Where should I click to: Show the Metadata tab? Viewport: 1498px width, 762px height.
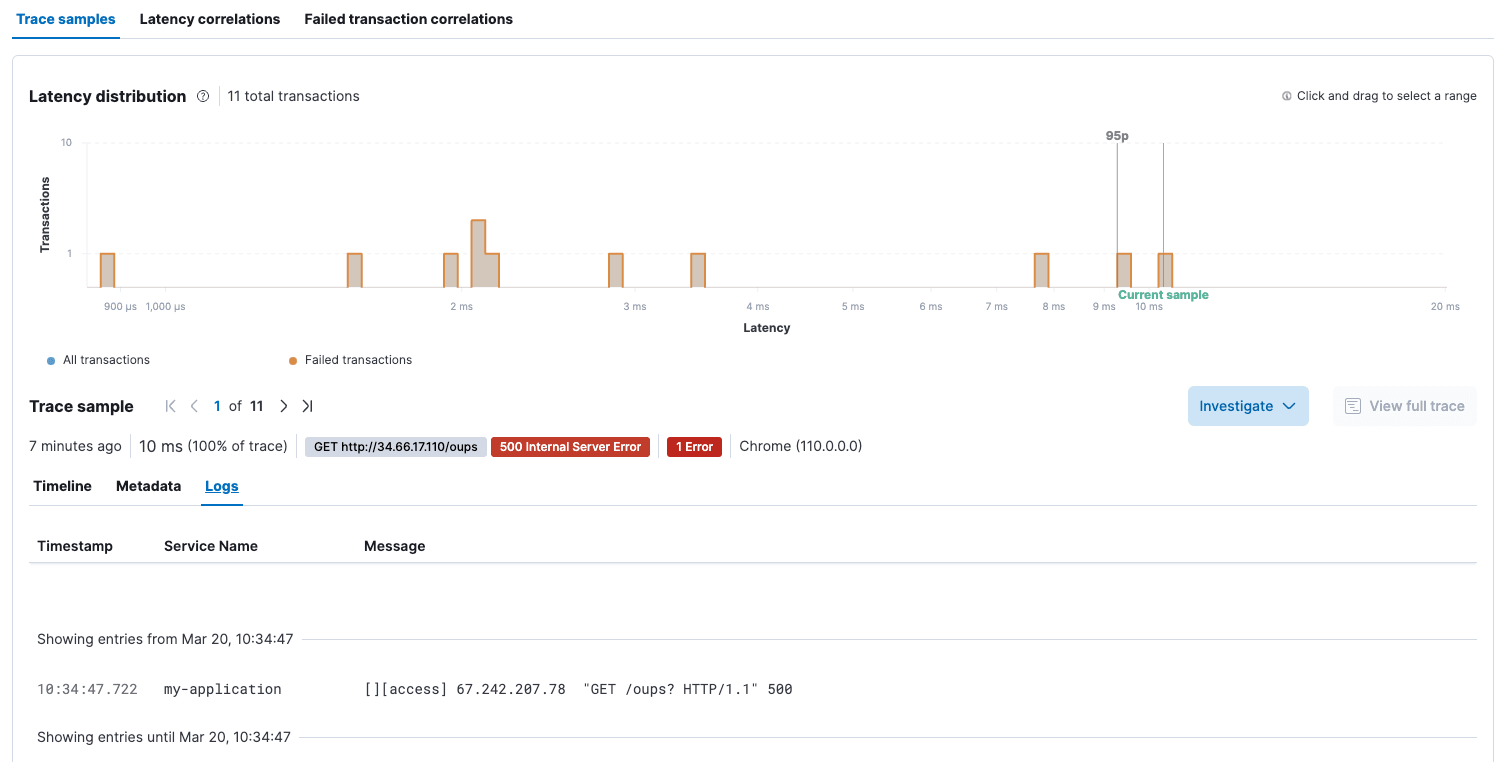pyautogui.click(x=148, y=486)
